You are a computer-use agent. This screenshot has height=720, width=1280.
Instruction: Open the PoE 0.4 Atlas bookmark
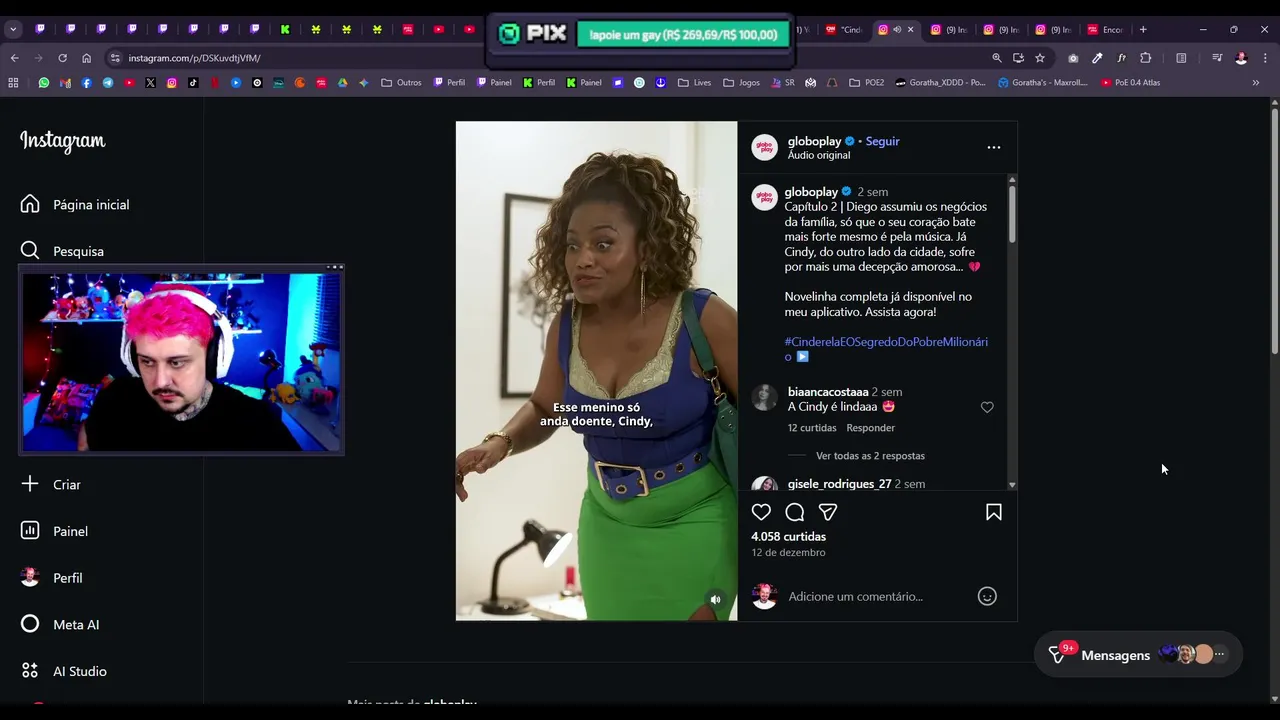[1130, 83]
